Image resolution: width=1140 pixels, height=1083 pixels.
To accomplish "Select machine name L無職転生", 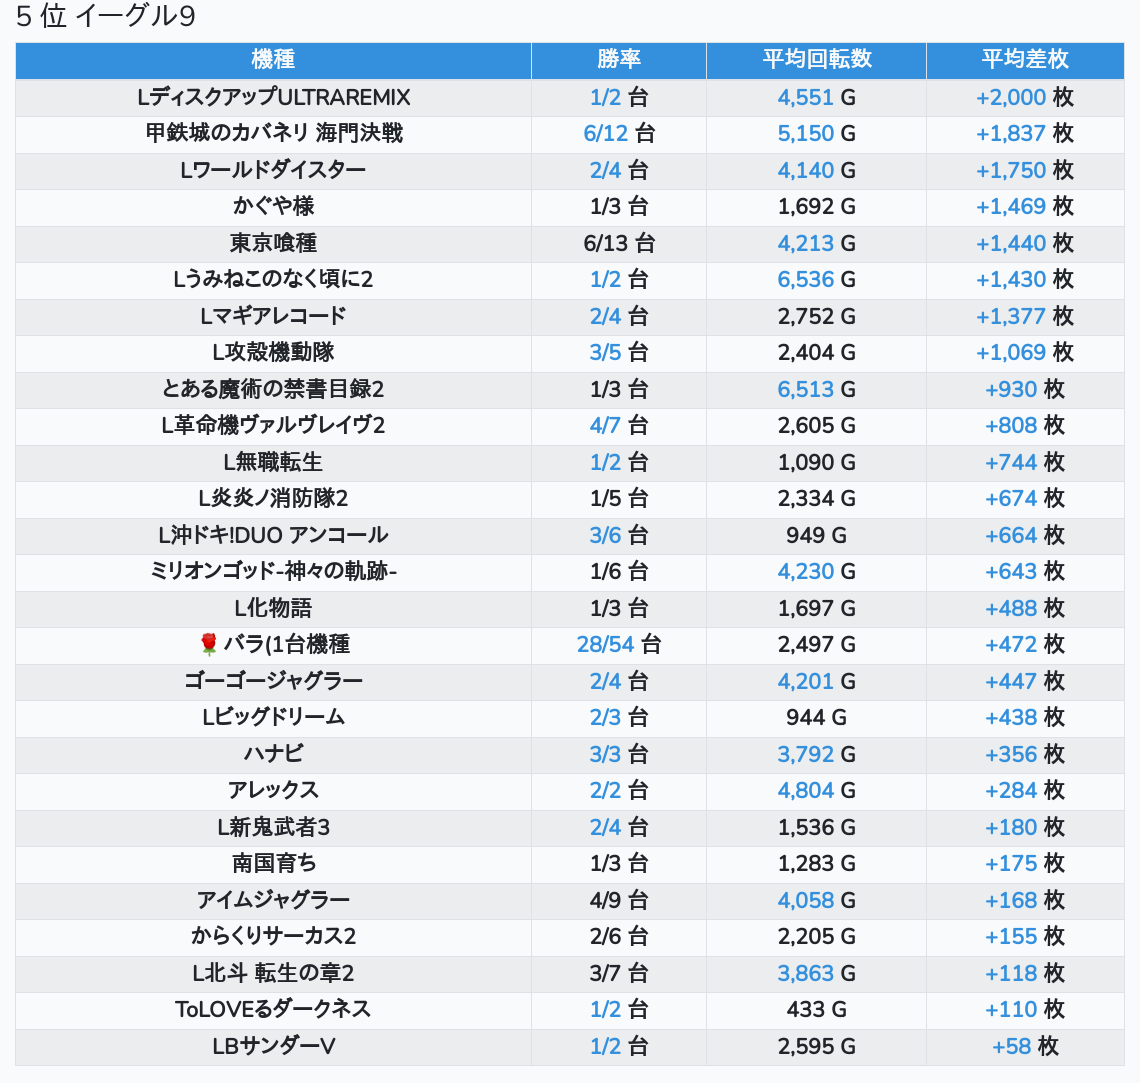I will 273,462.
